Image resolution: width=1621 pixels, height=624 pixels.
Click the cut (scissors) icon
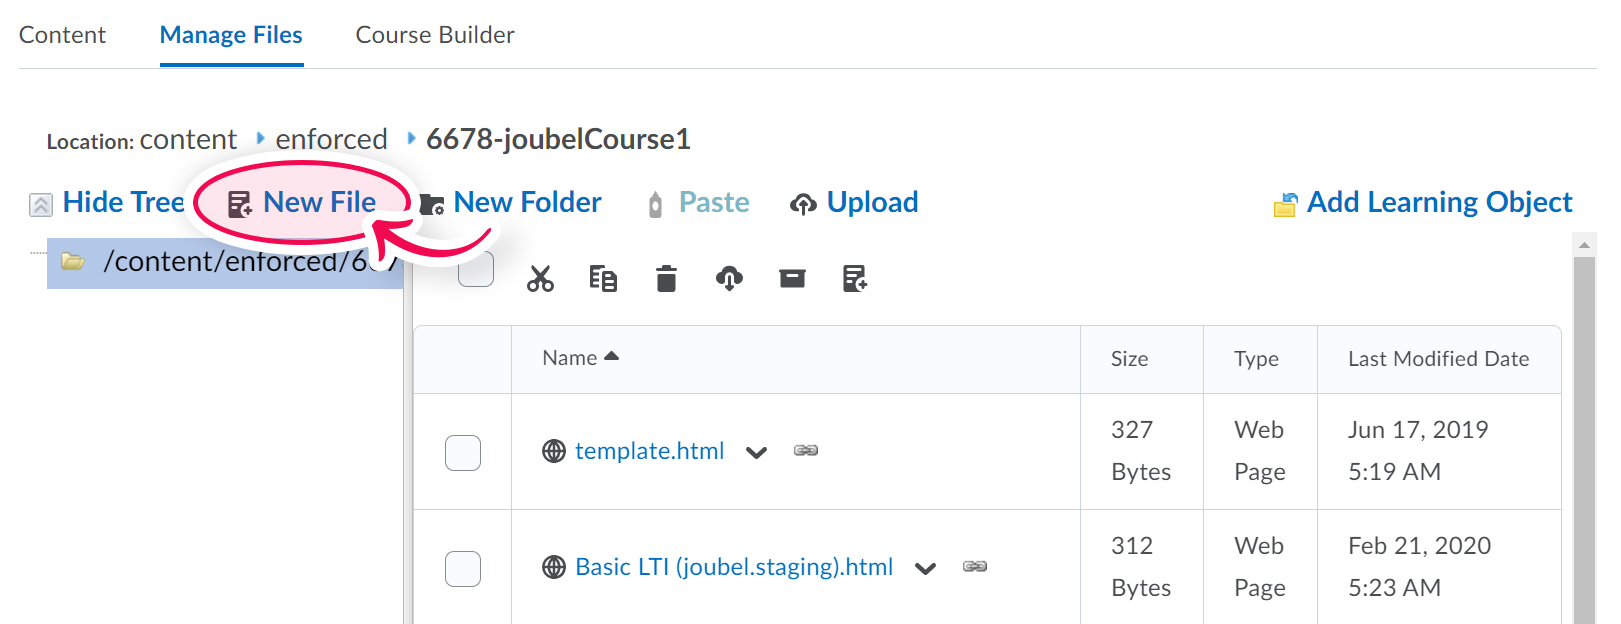point(540,279)
